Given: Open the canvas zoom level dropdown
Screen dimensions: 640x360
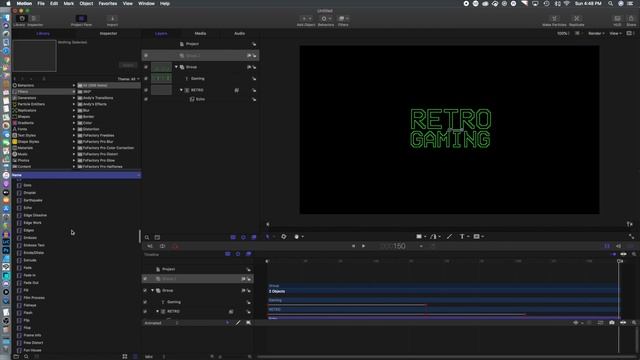Looking at the screenshot, I should click(563, 33).
